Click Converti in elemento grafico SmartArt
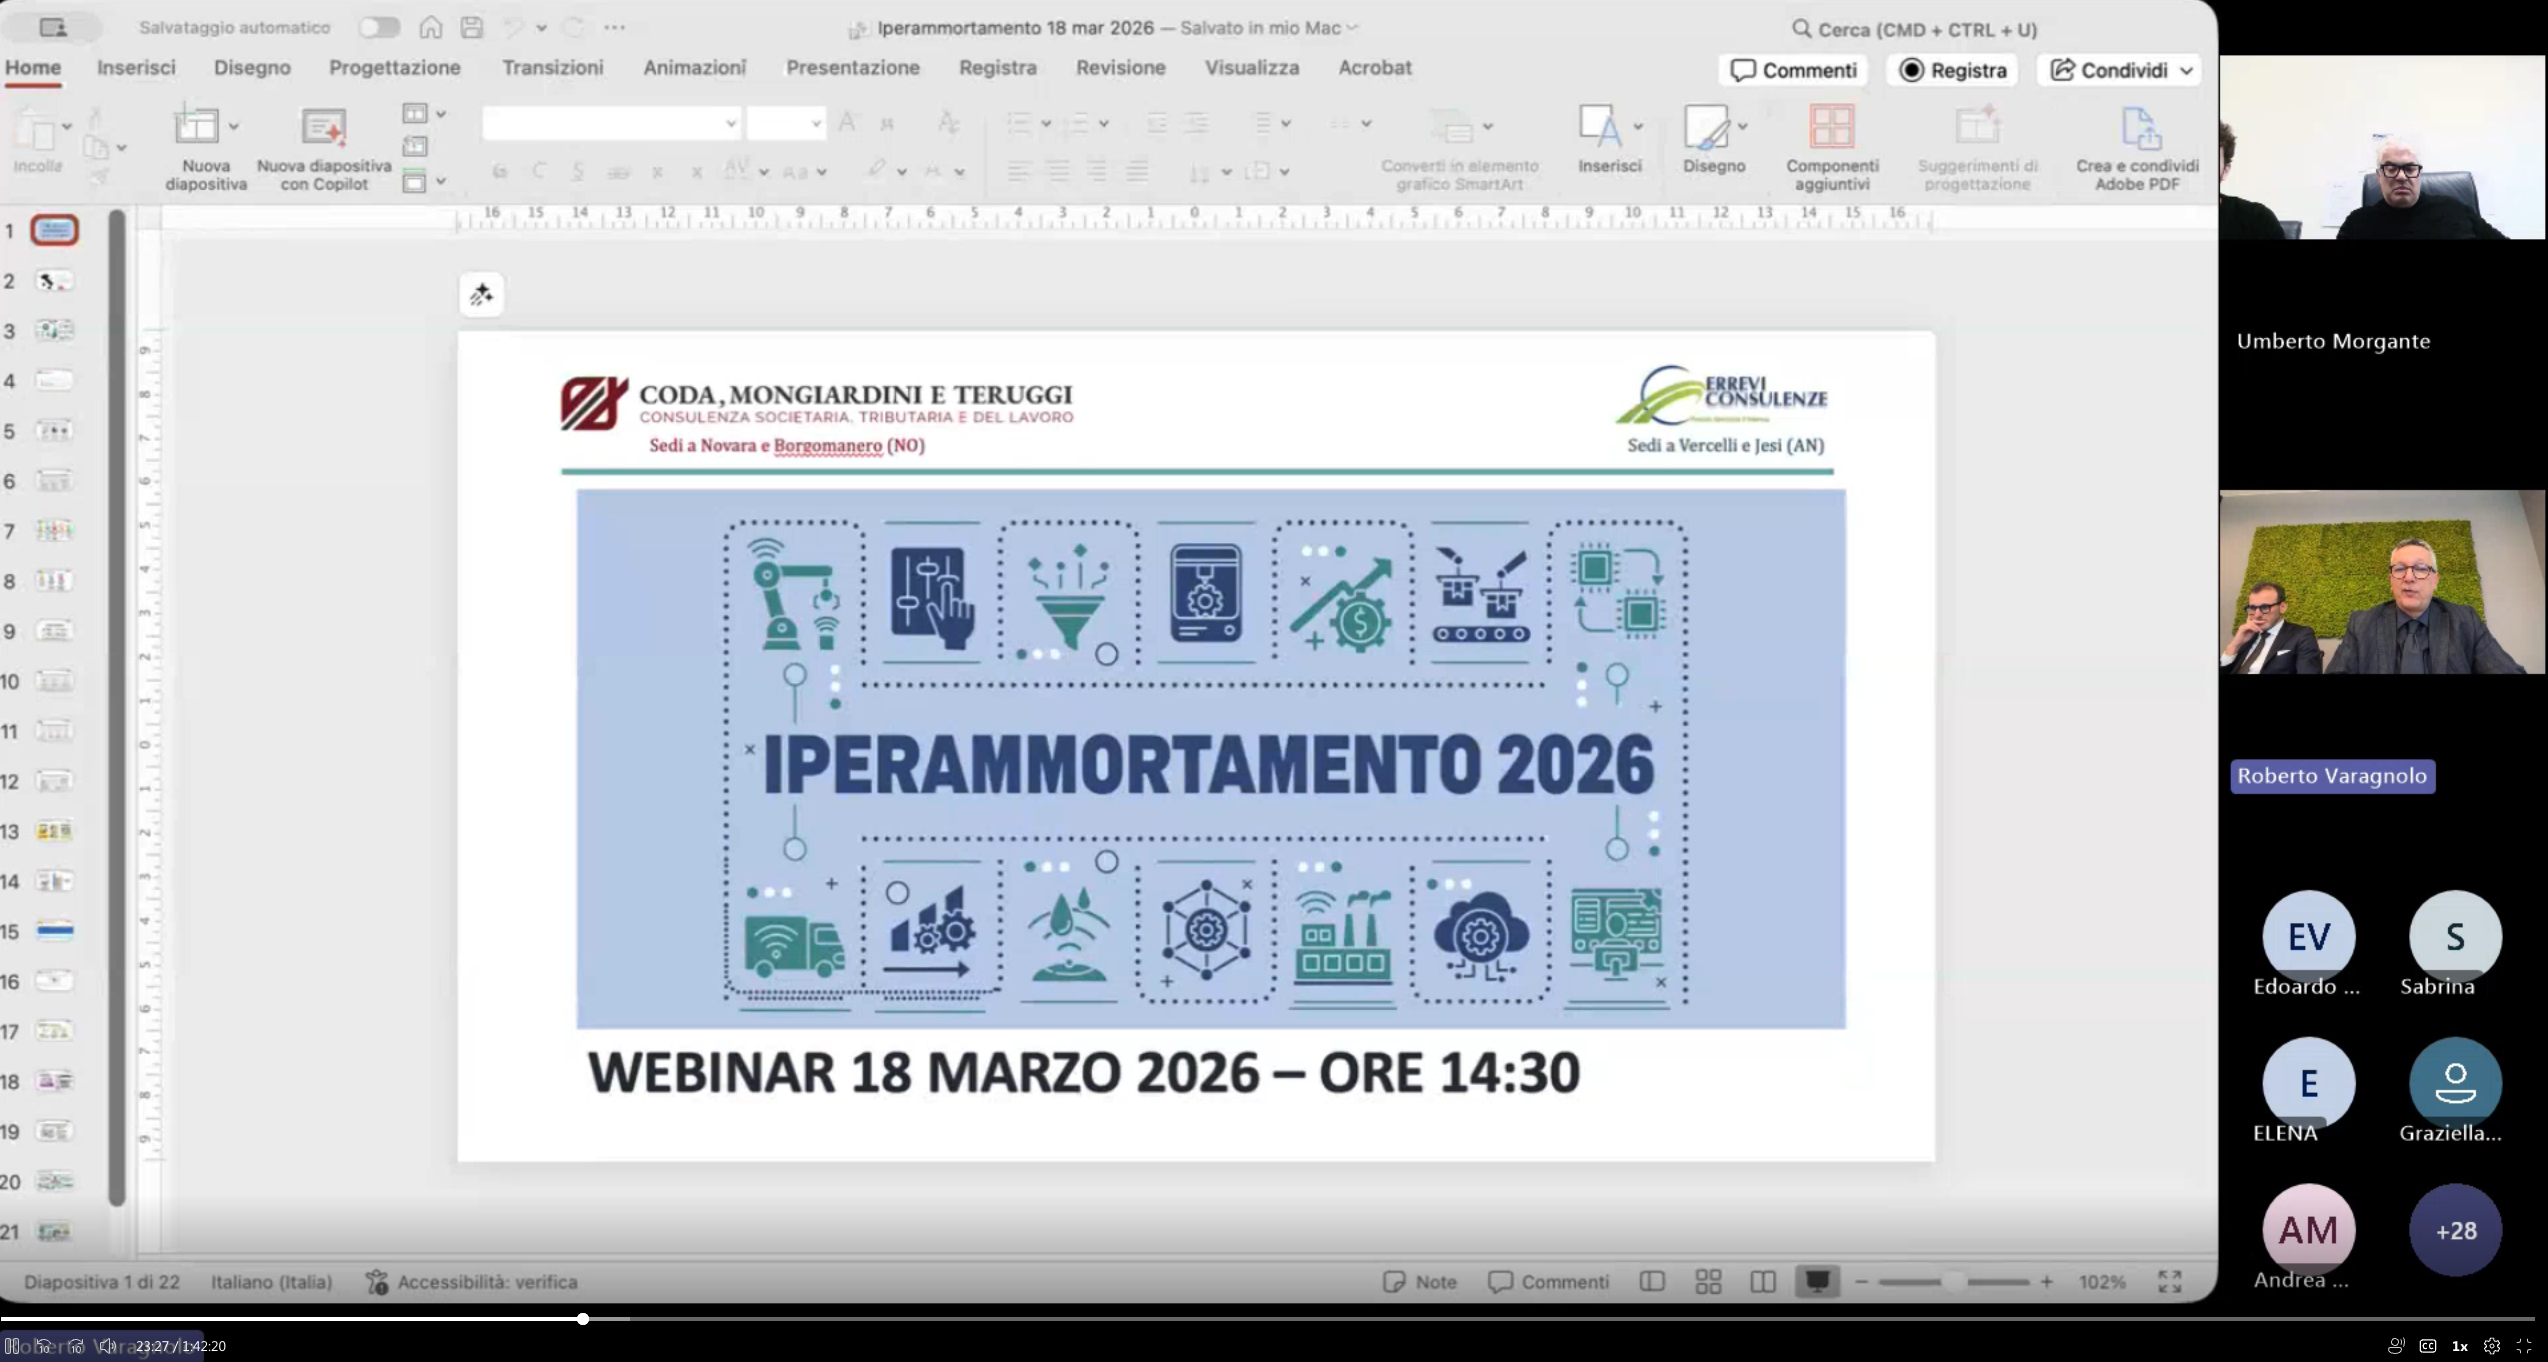 [1459, 148]
